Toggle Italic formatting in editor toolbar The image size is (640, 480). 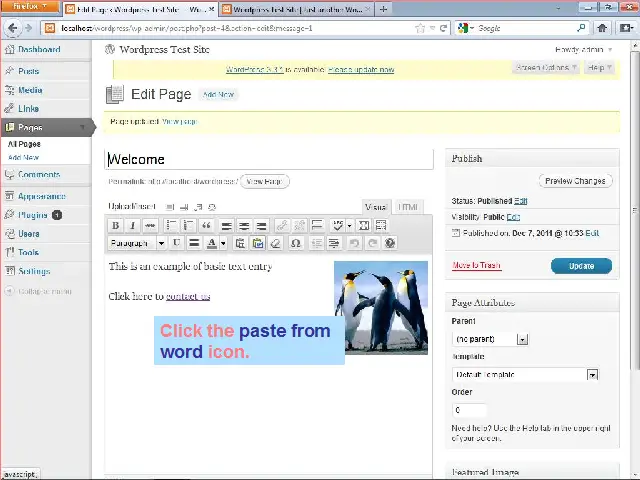(132, 225)
